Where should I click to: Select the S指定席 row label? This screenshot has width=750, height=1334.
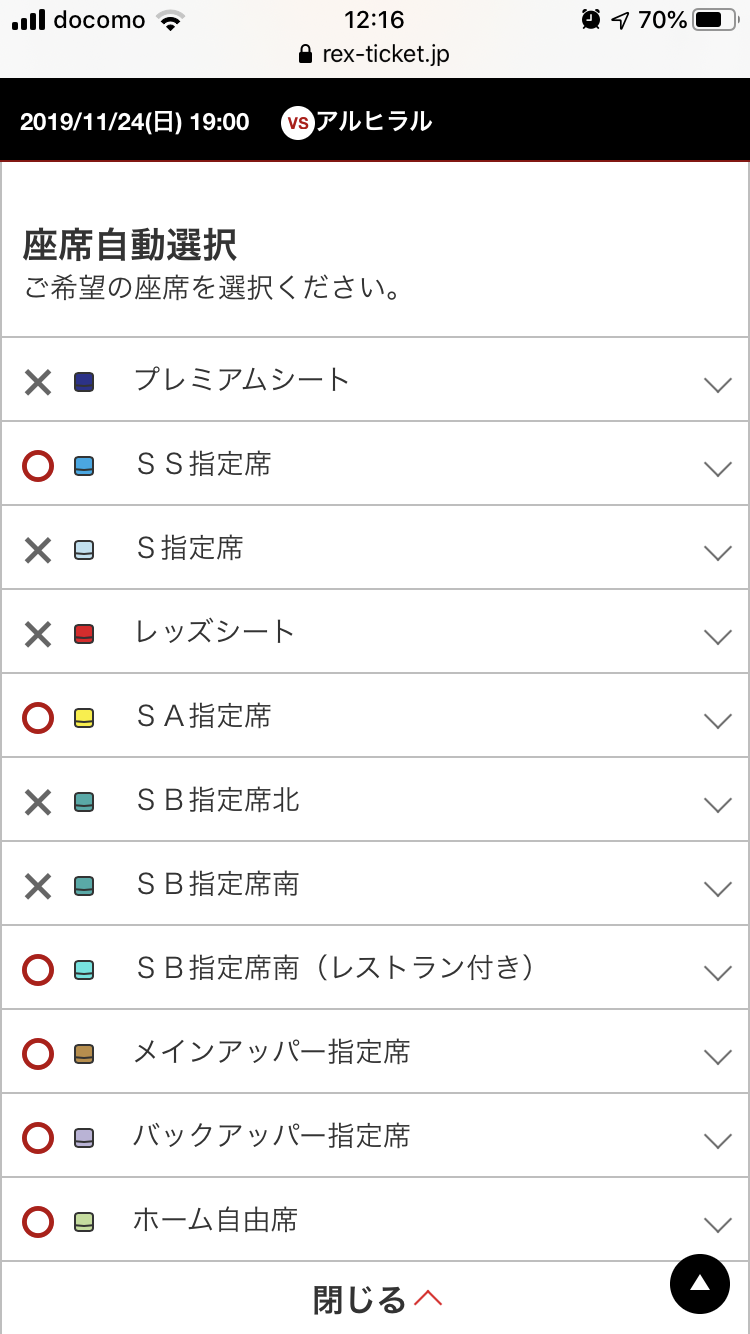click(x=190, y=548)
